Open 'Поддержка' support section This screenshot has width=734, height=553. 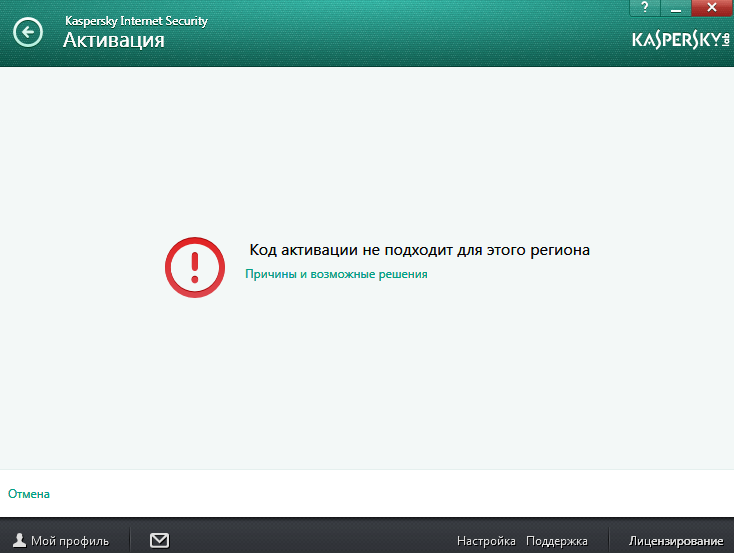[557, 541]
